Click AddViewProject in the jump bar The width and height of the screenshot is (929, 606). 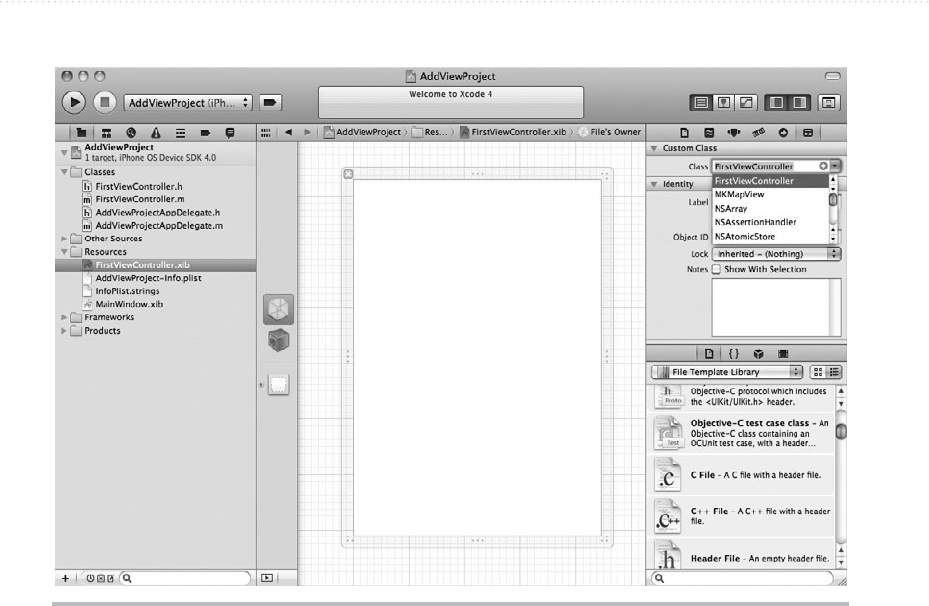pos(363,132)
